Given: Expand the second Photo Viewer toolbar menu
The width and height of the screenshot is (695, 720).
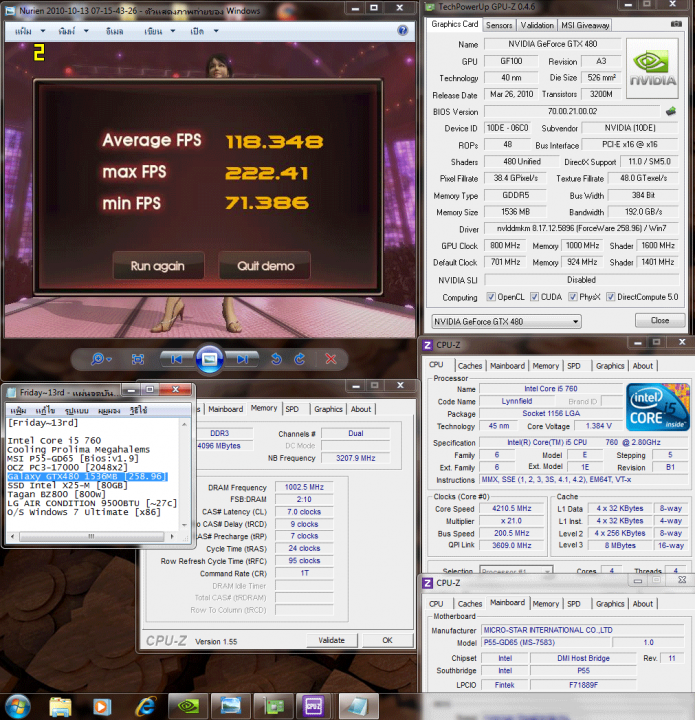Looking at the screenshot, I should (x=73, y=31).
